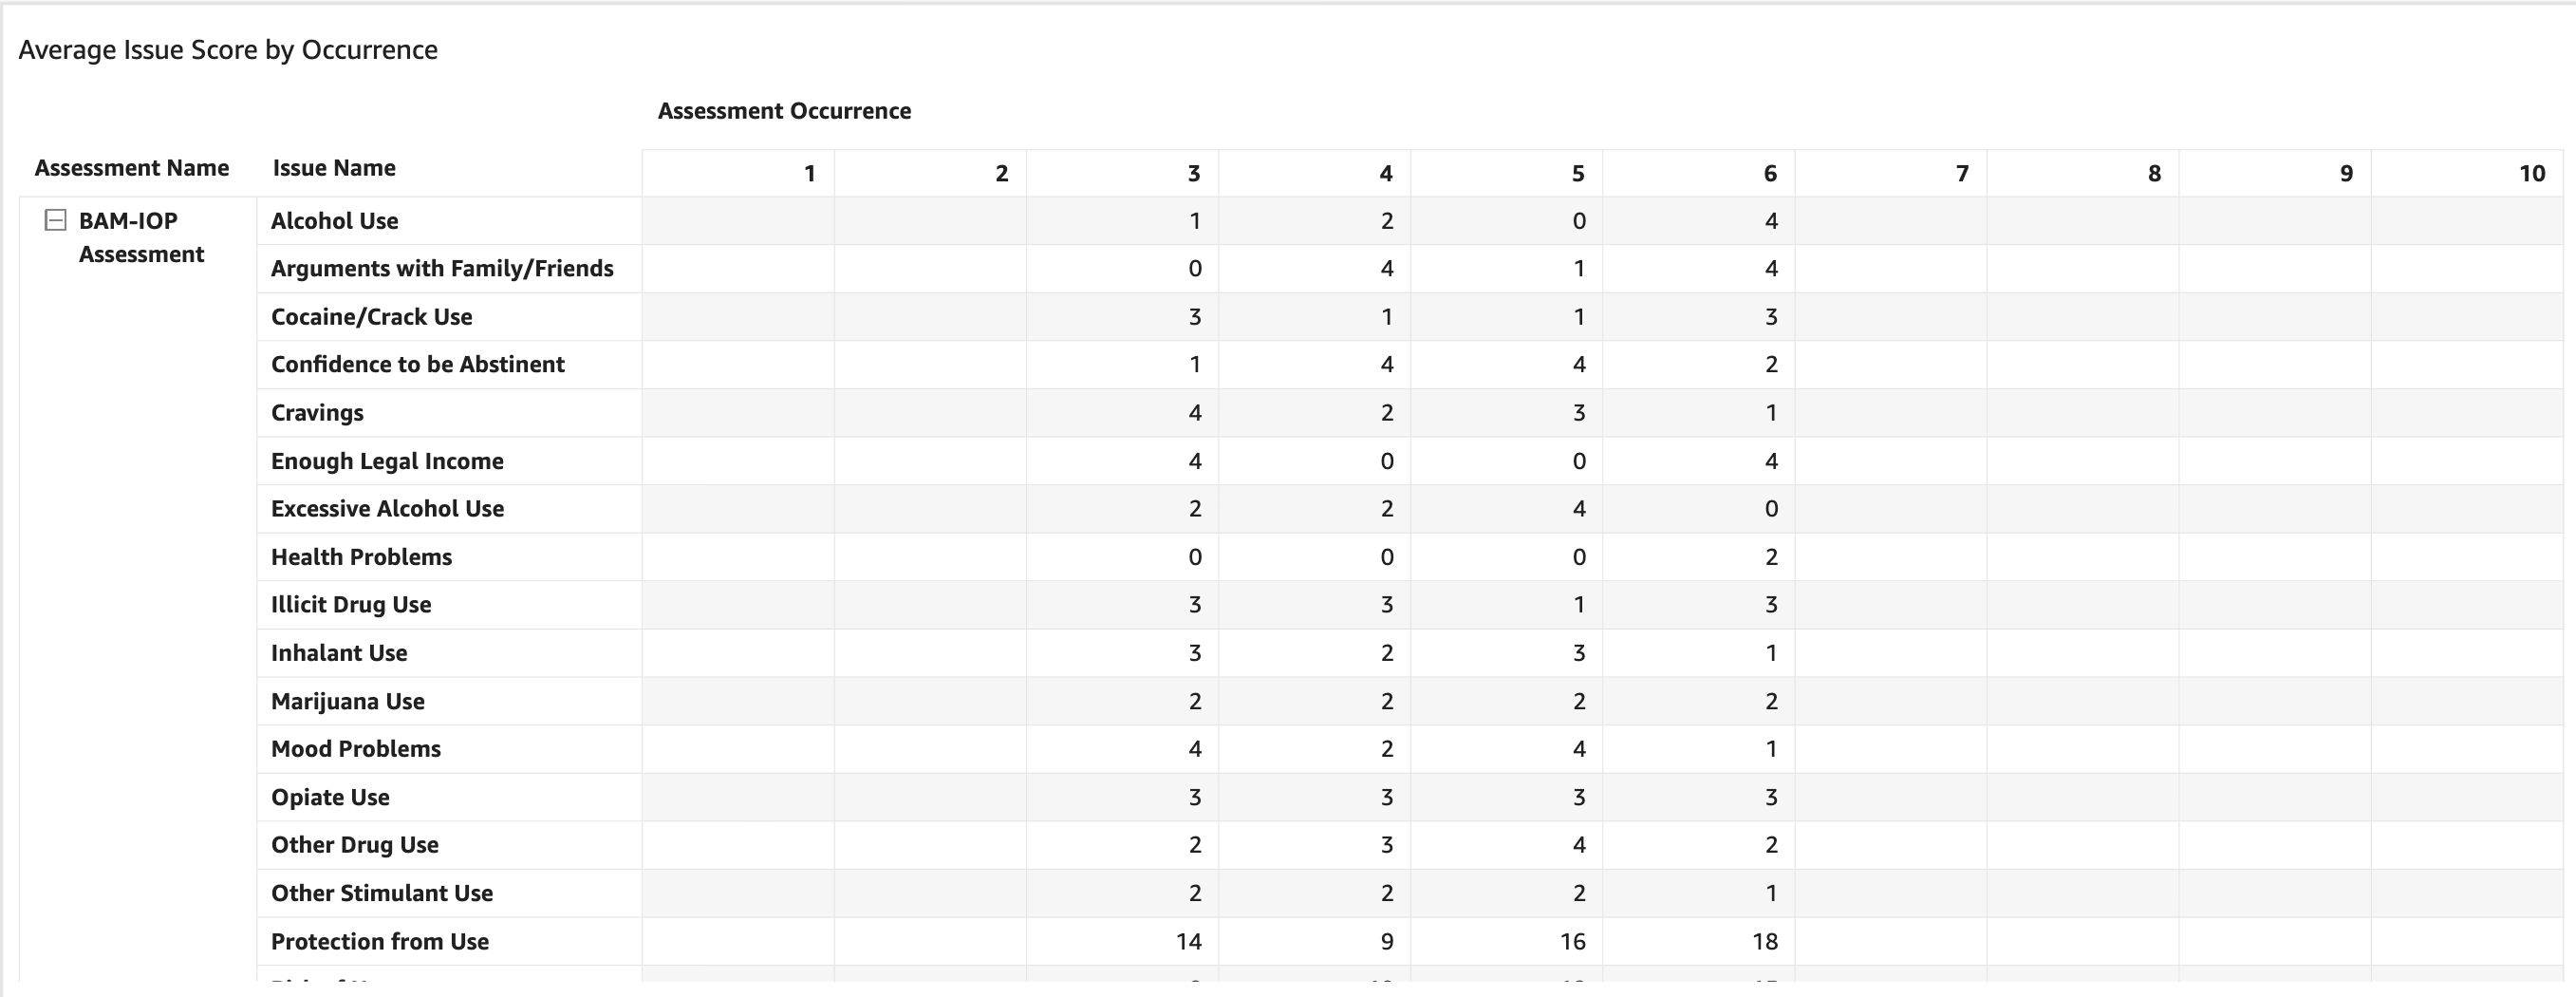Select the Assessment Occurrence field label

point(784,111)
